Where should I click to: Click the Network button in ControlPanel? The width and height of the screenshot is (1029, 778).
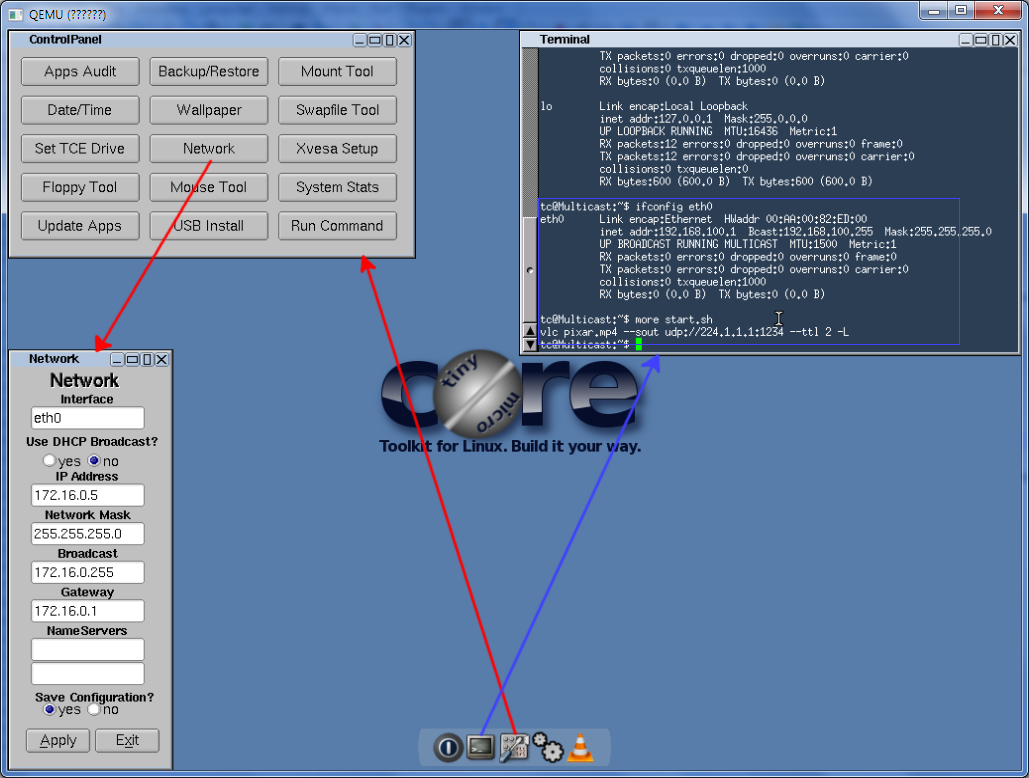click(x=209, y=149)
